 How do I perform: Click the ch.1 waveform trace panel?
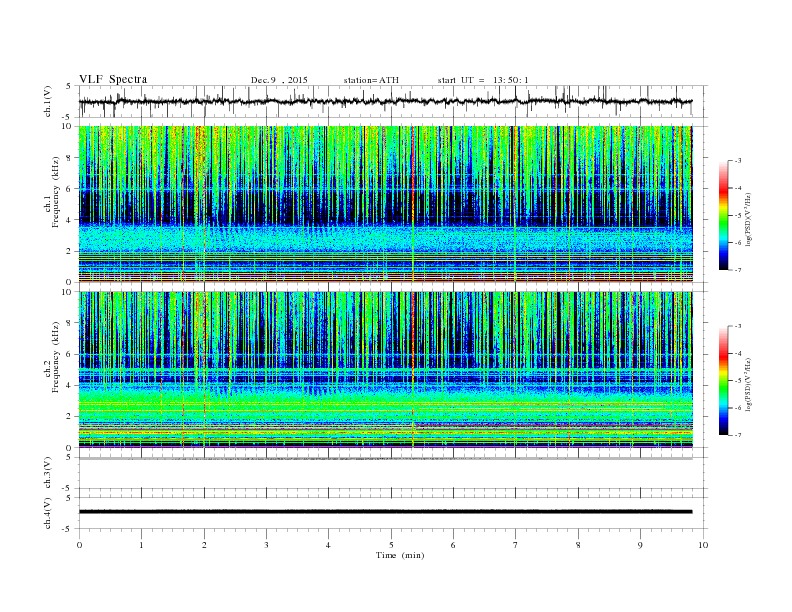click(x=393, y=101)
